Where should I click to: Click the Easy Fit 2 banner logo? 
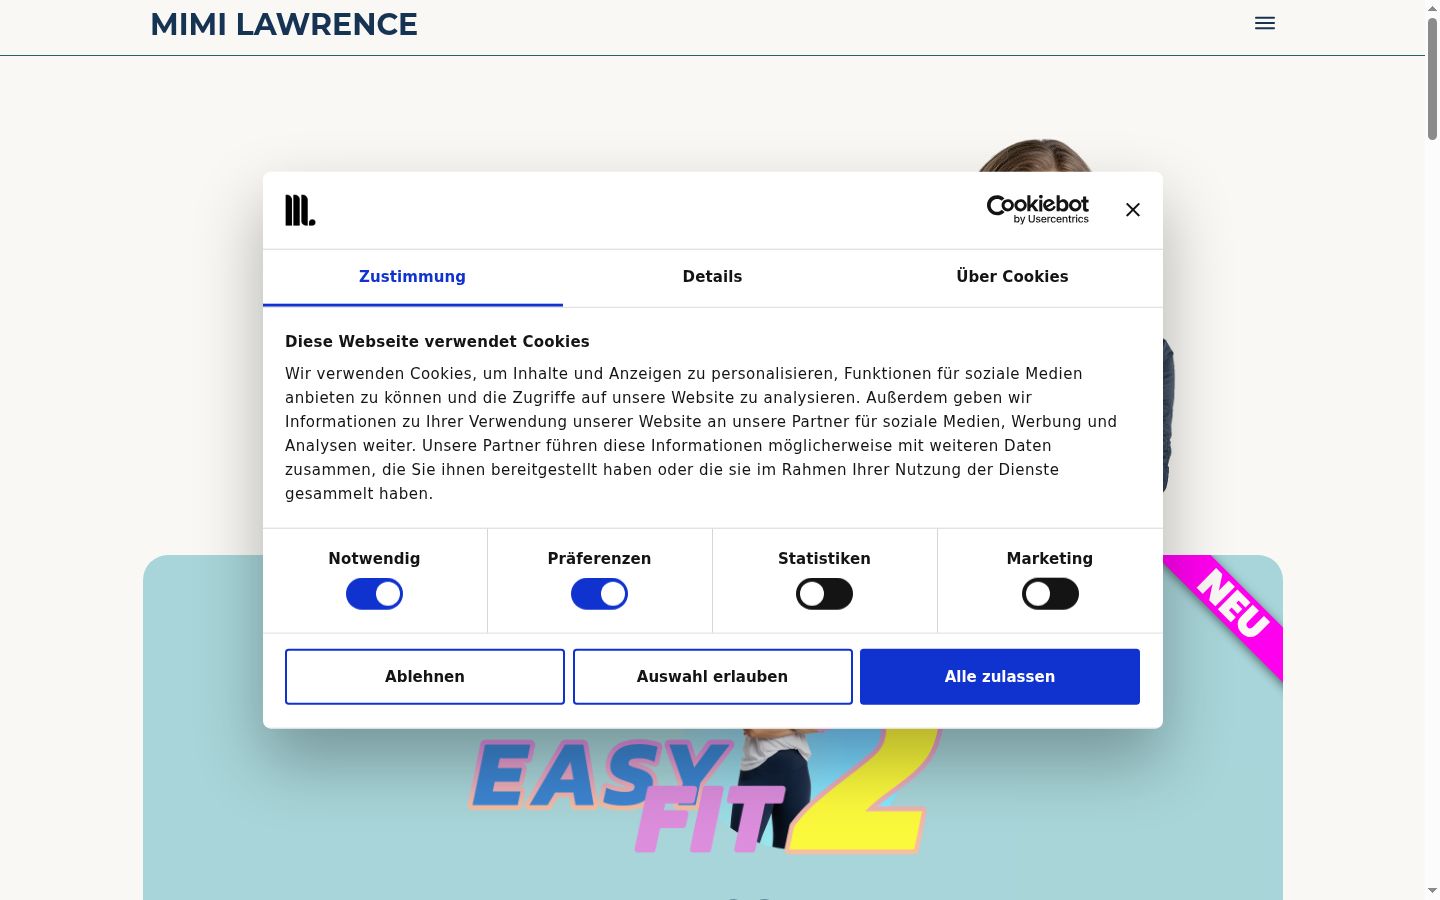[705, 790]
